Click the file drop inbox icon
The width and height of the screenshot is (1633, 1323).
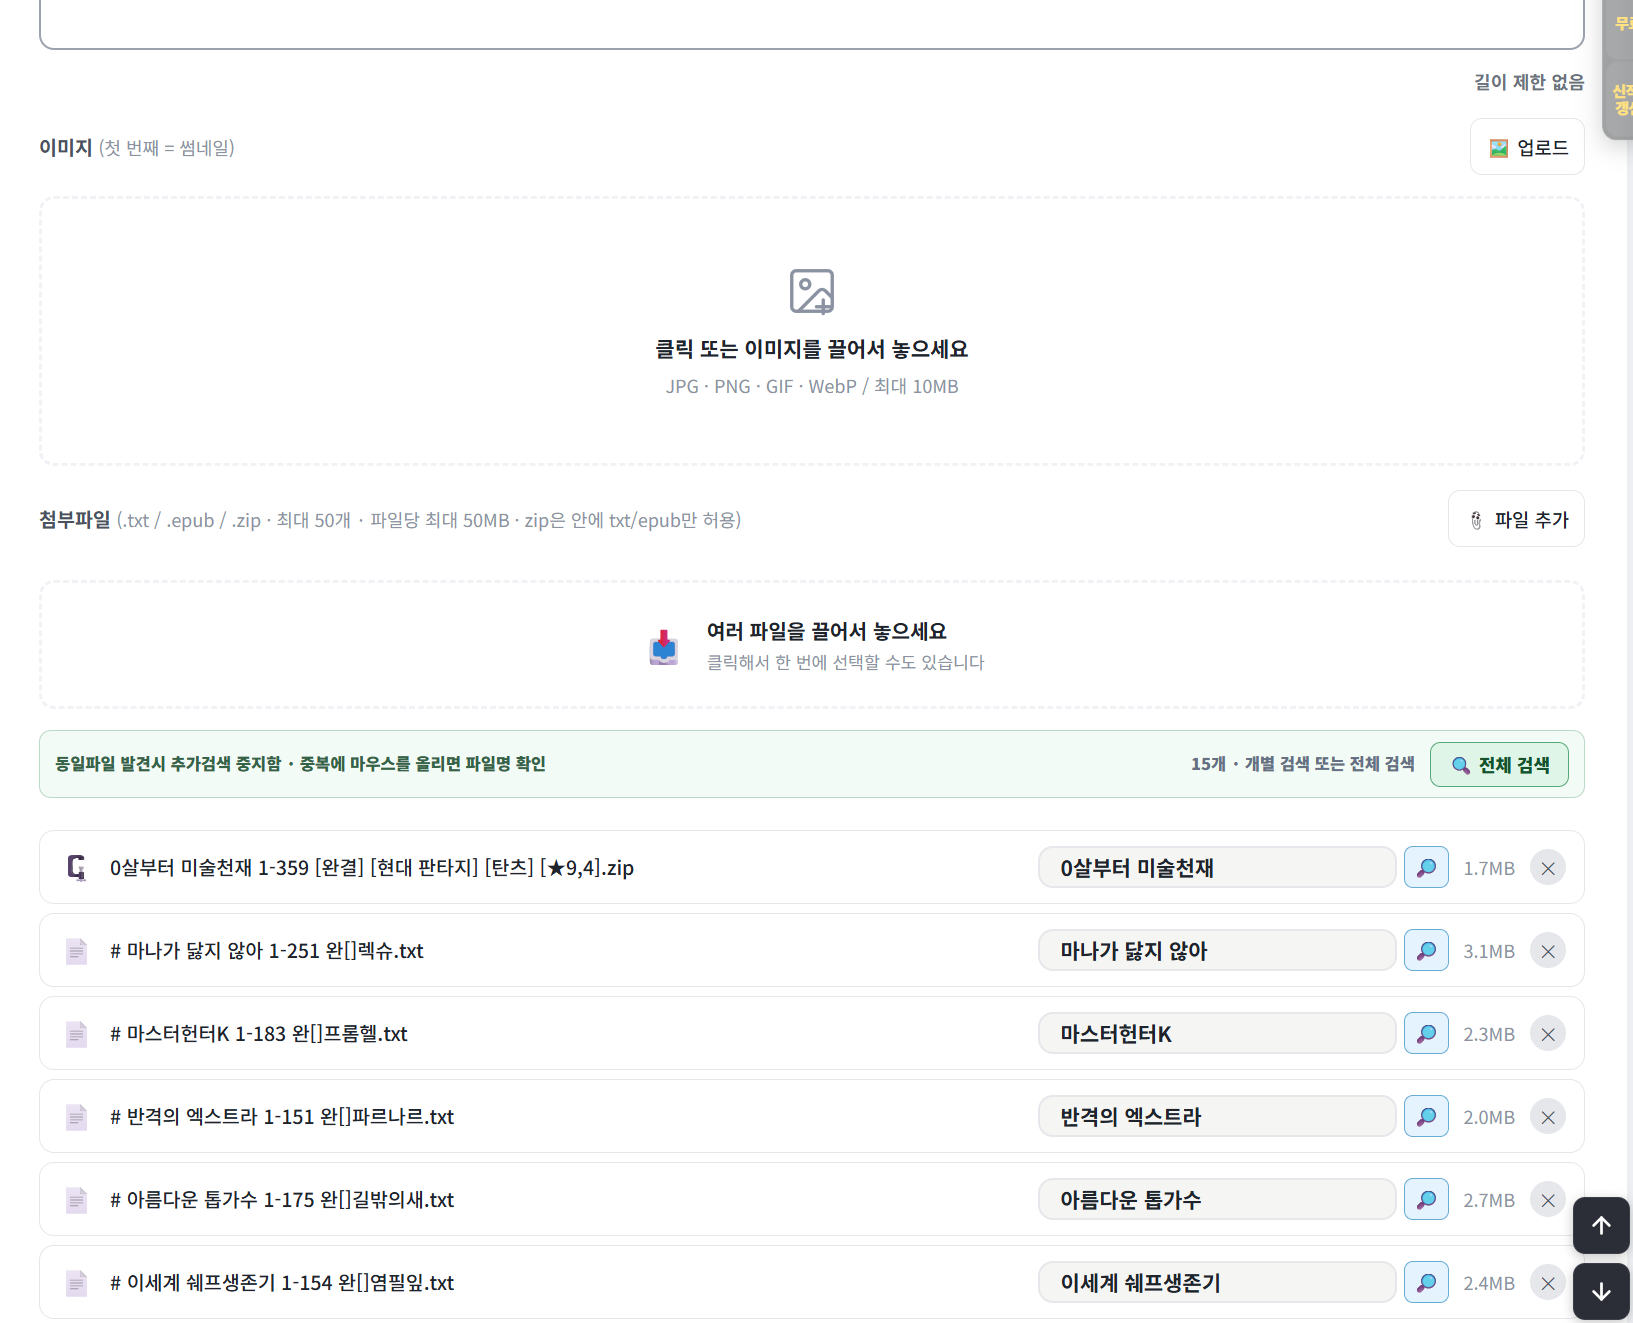pyautogui.click(x=664, y=647)
